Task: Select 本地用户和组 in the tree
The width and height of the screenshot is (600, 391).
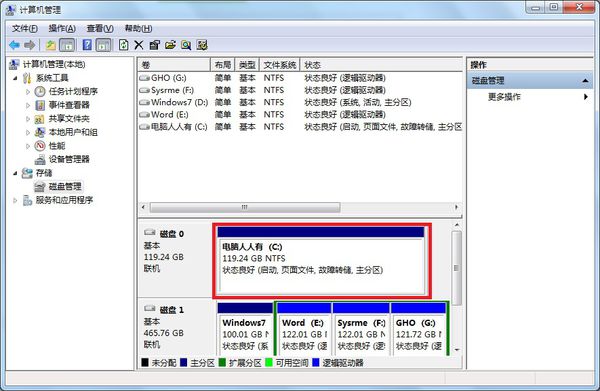Action: (x=73, y=132)
